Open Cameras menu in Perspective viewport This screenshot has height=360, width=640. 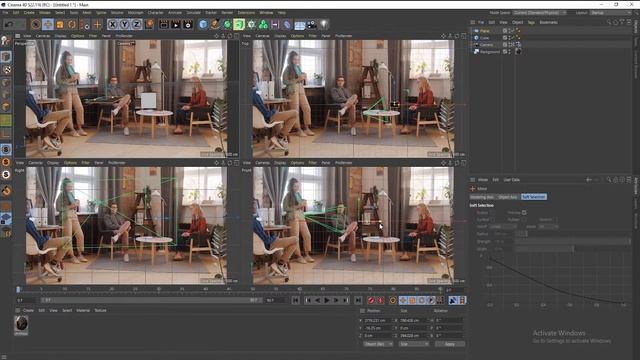43,36
